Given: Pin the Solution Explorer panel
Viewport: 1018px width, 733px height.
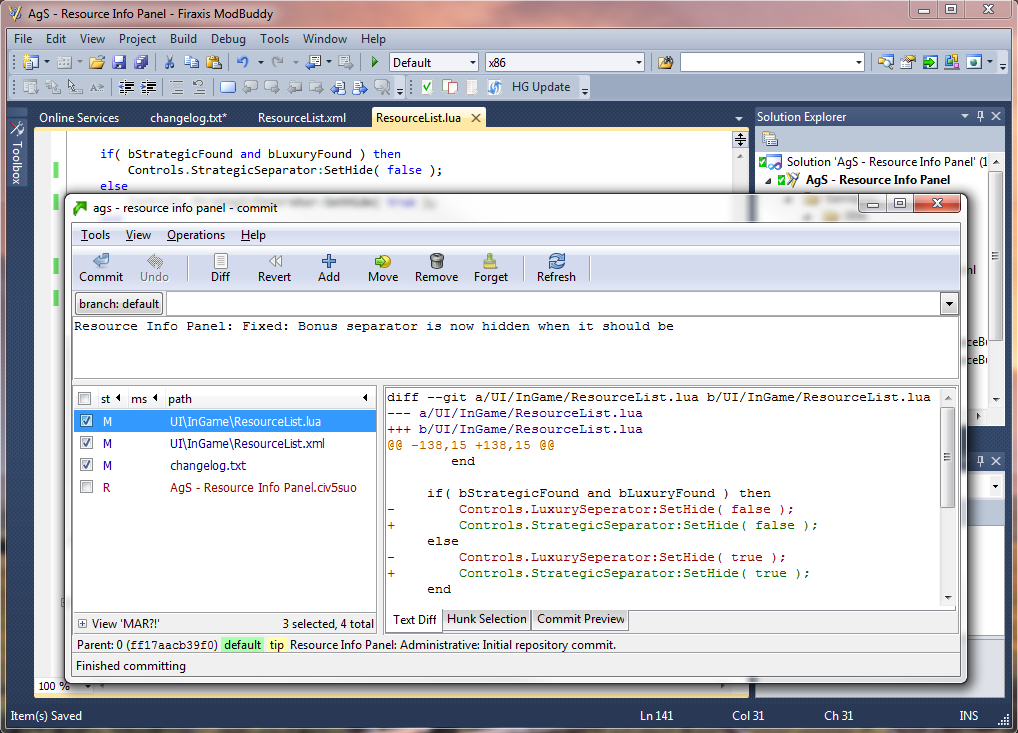Looking at the screenshot, I should pos(980,116).
